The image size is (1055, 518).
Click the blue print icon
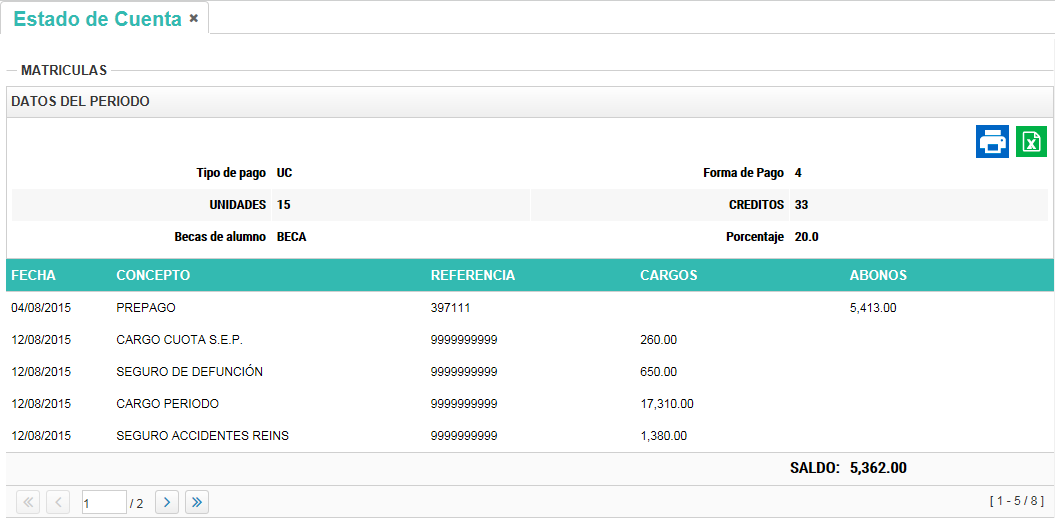(992, 142)
